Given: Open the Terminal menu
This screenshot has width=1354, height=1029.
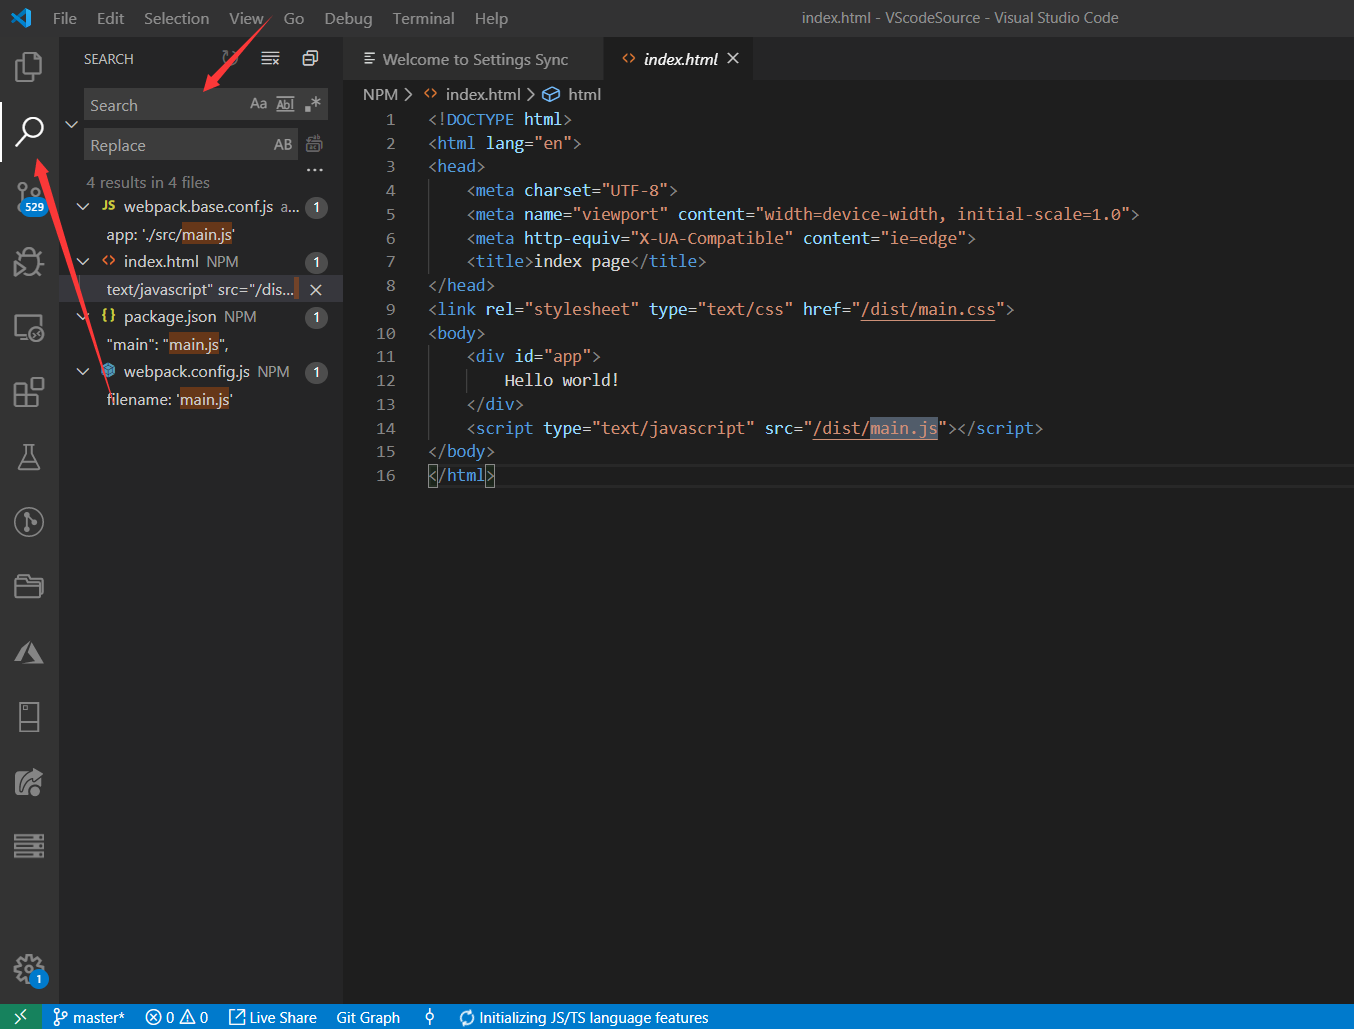Looking at the screenshot, I should (x=423, y=18).
